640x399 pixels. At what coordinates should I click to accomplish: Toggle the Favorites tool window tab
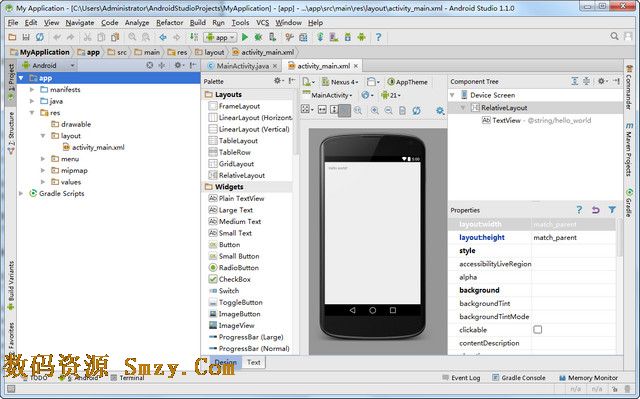11,338
